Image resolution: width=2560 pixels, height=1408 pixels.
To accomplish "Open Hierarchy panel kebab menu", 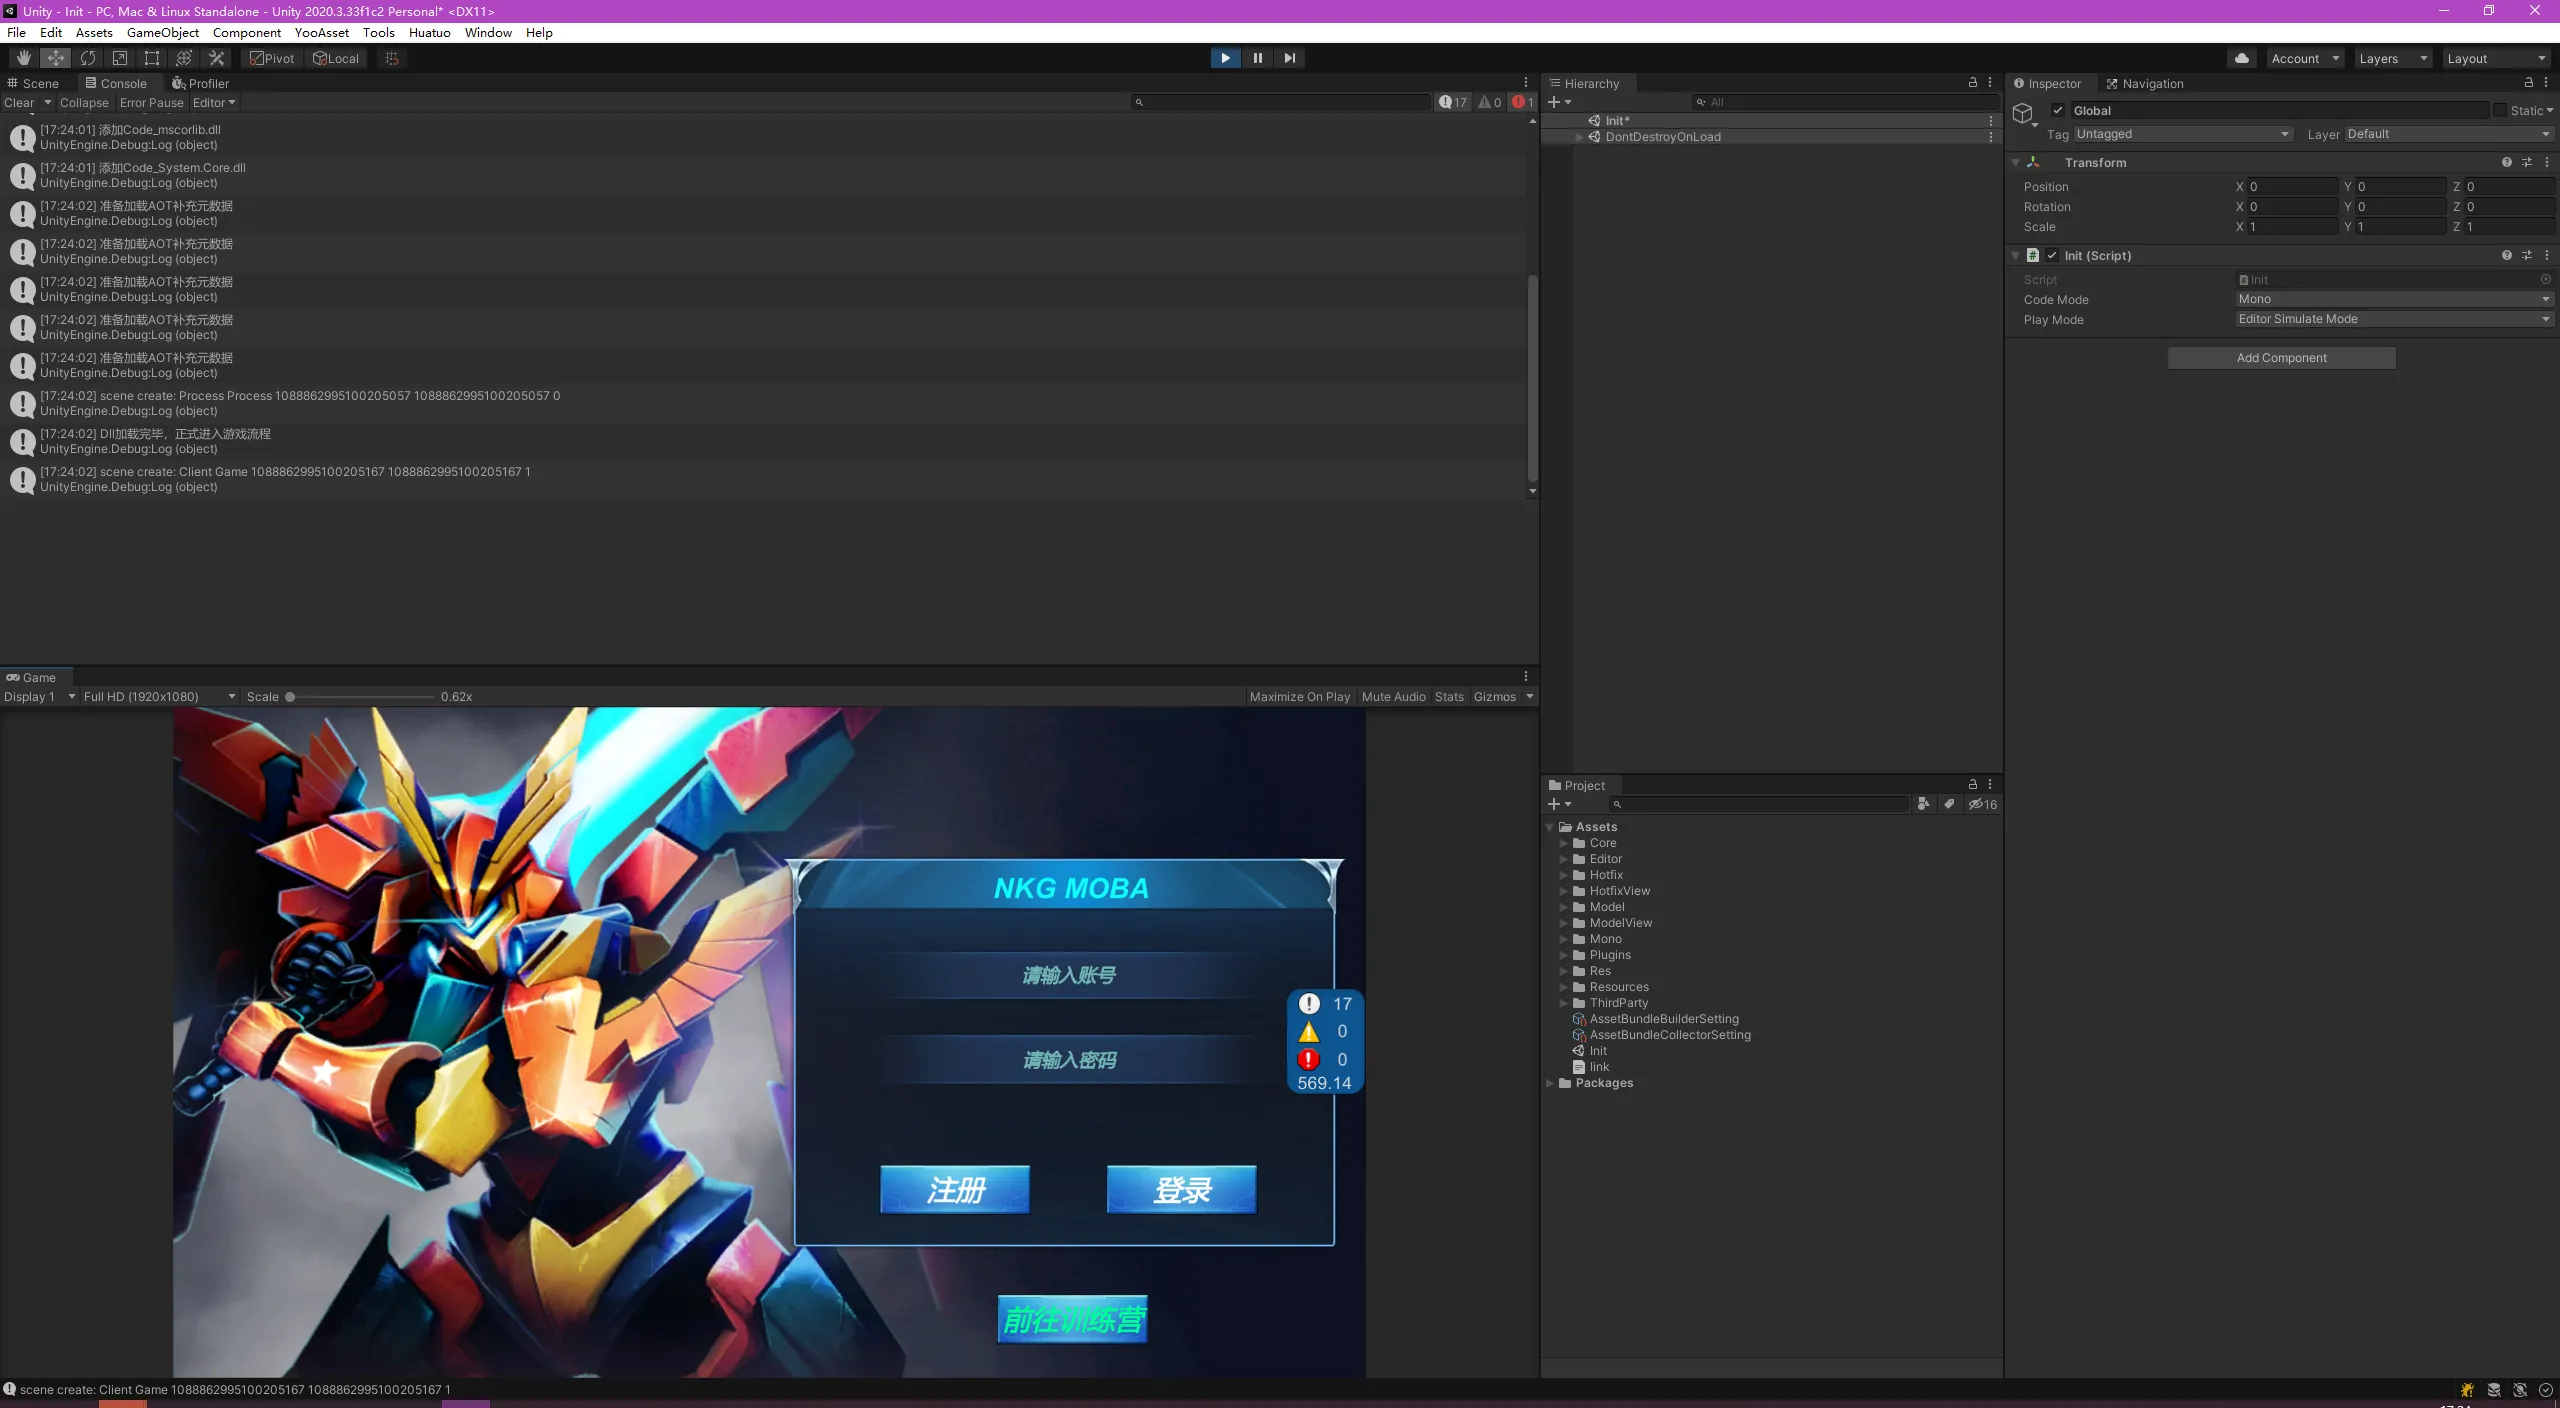I will [x=1990, y=83].
